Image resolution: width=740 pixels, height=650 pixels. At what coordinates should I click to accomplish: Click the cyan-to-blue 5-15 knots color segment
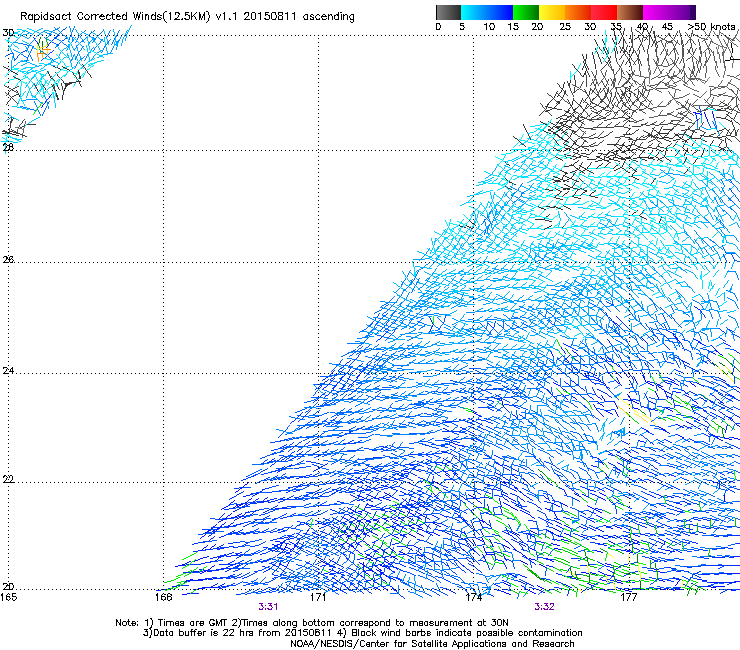[x=487, y=12]
